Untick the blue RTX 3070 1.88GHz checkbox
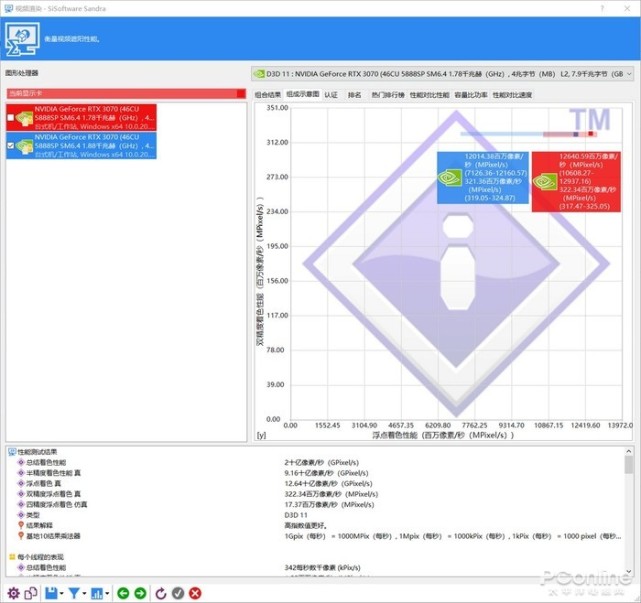Screen dimensions: 641x603 click(11, 146)
